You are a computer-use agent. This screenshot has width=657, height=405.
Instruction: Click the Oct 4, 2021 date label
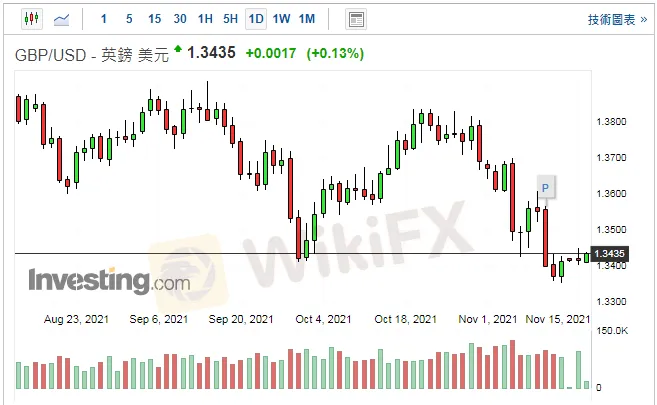324,319
